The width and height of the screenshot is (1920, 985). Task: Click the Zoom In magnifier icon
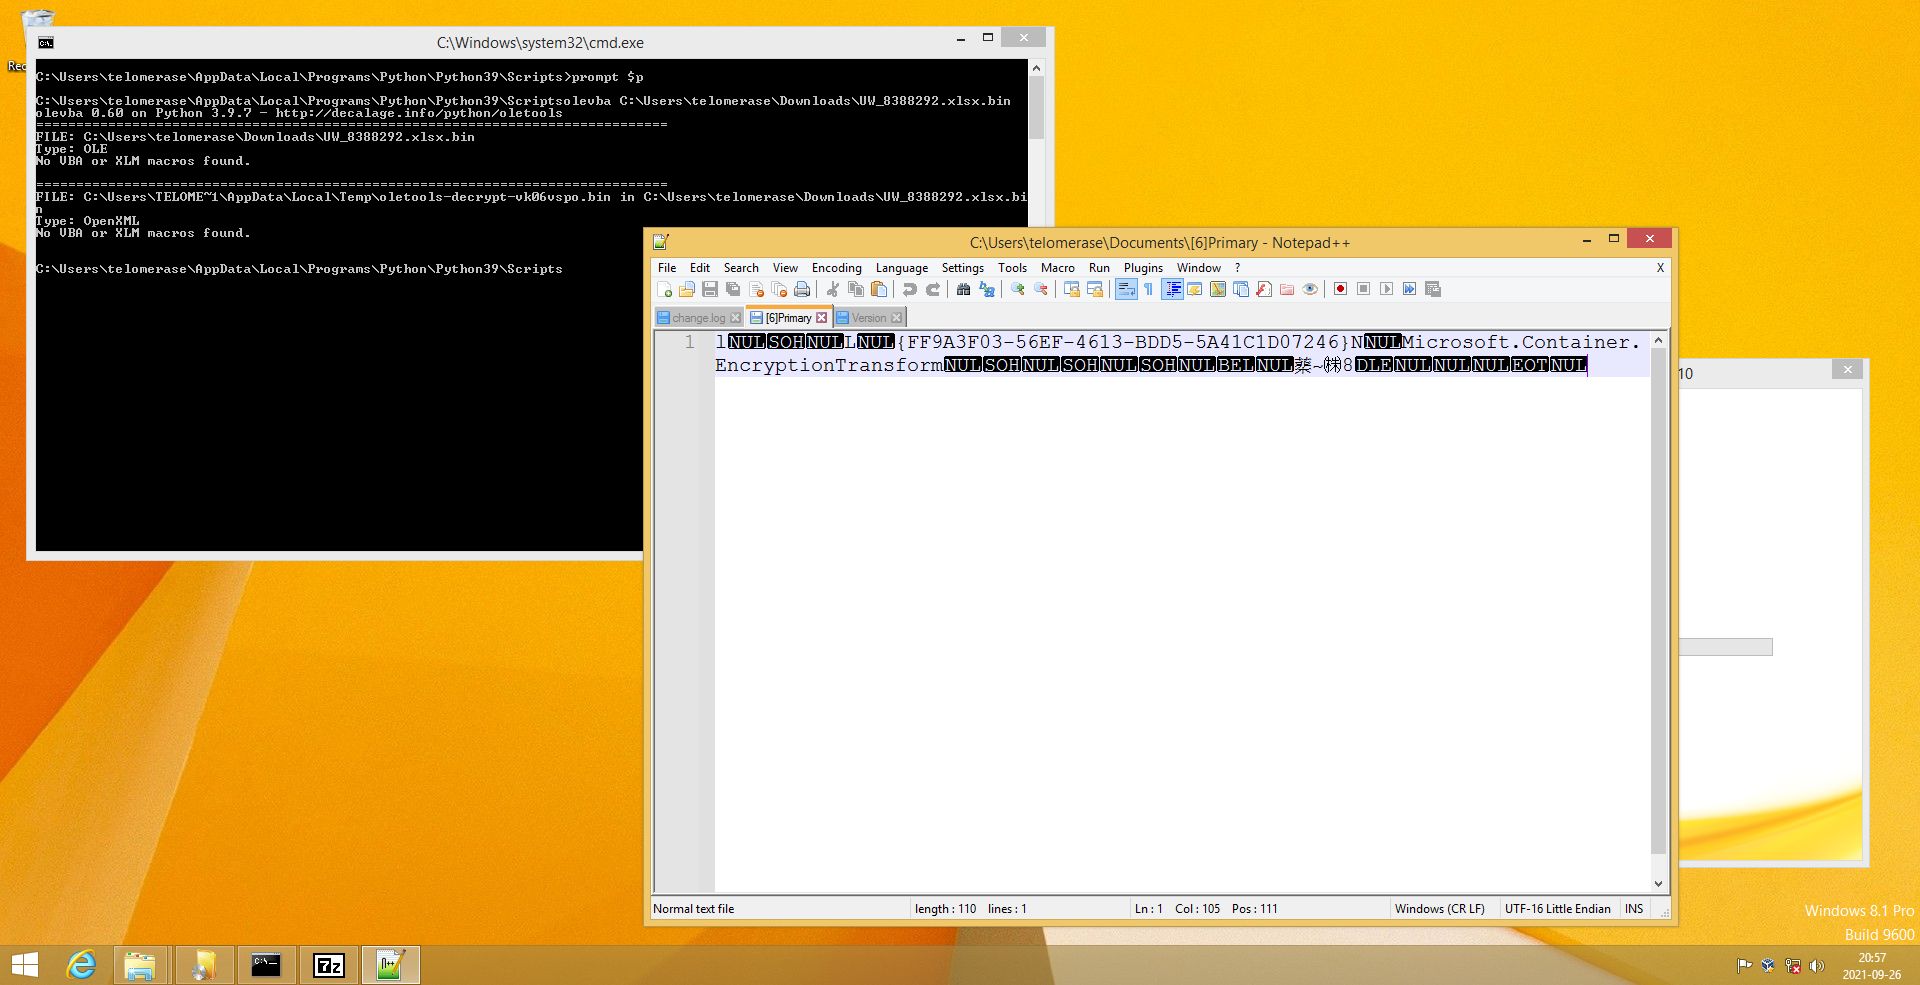coord(1017,290)
